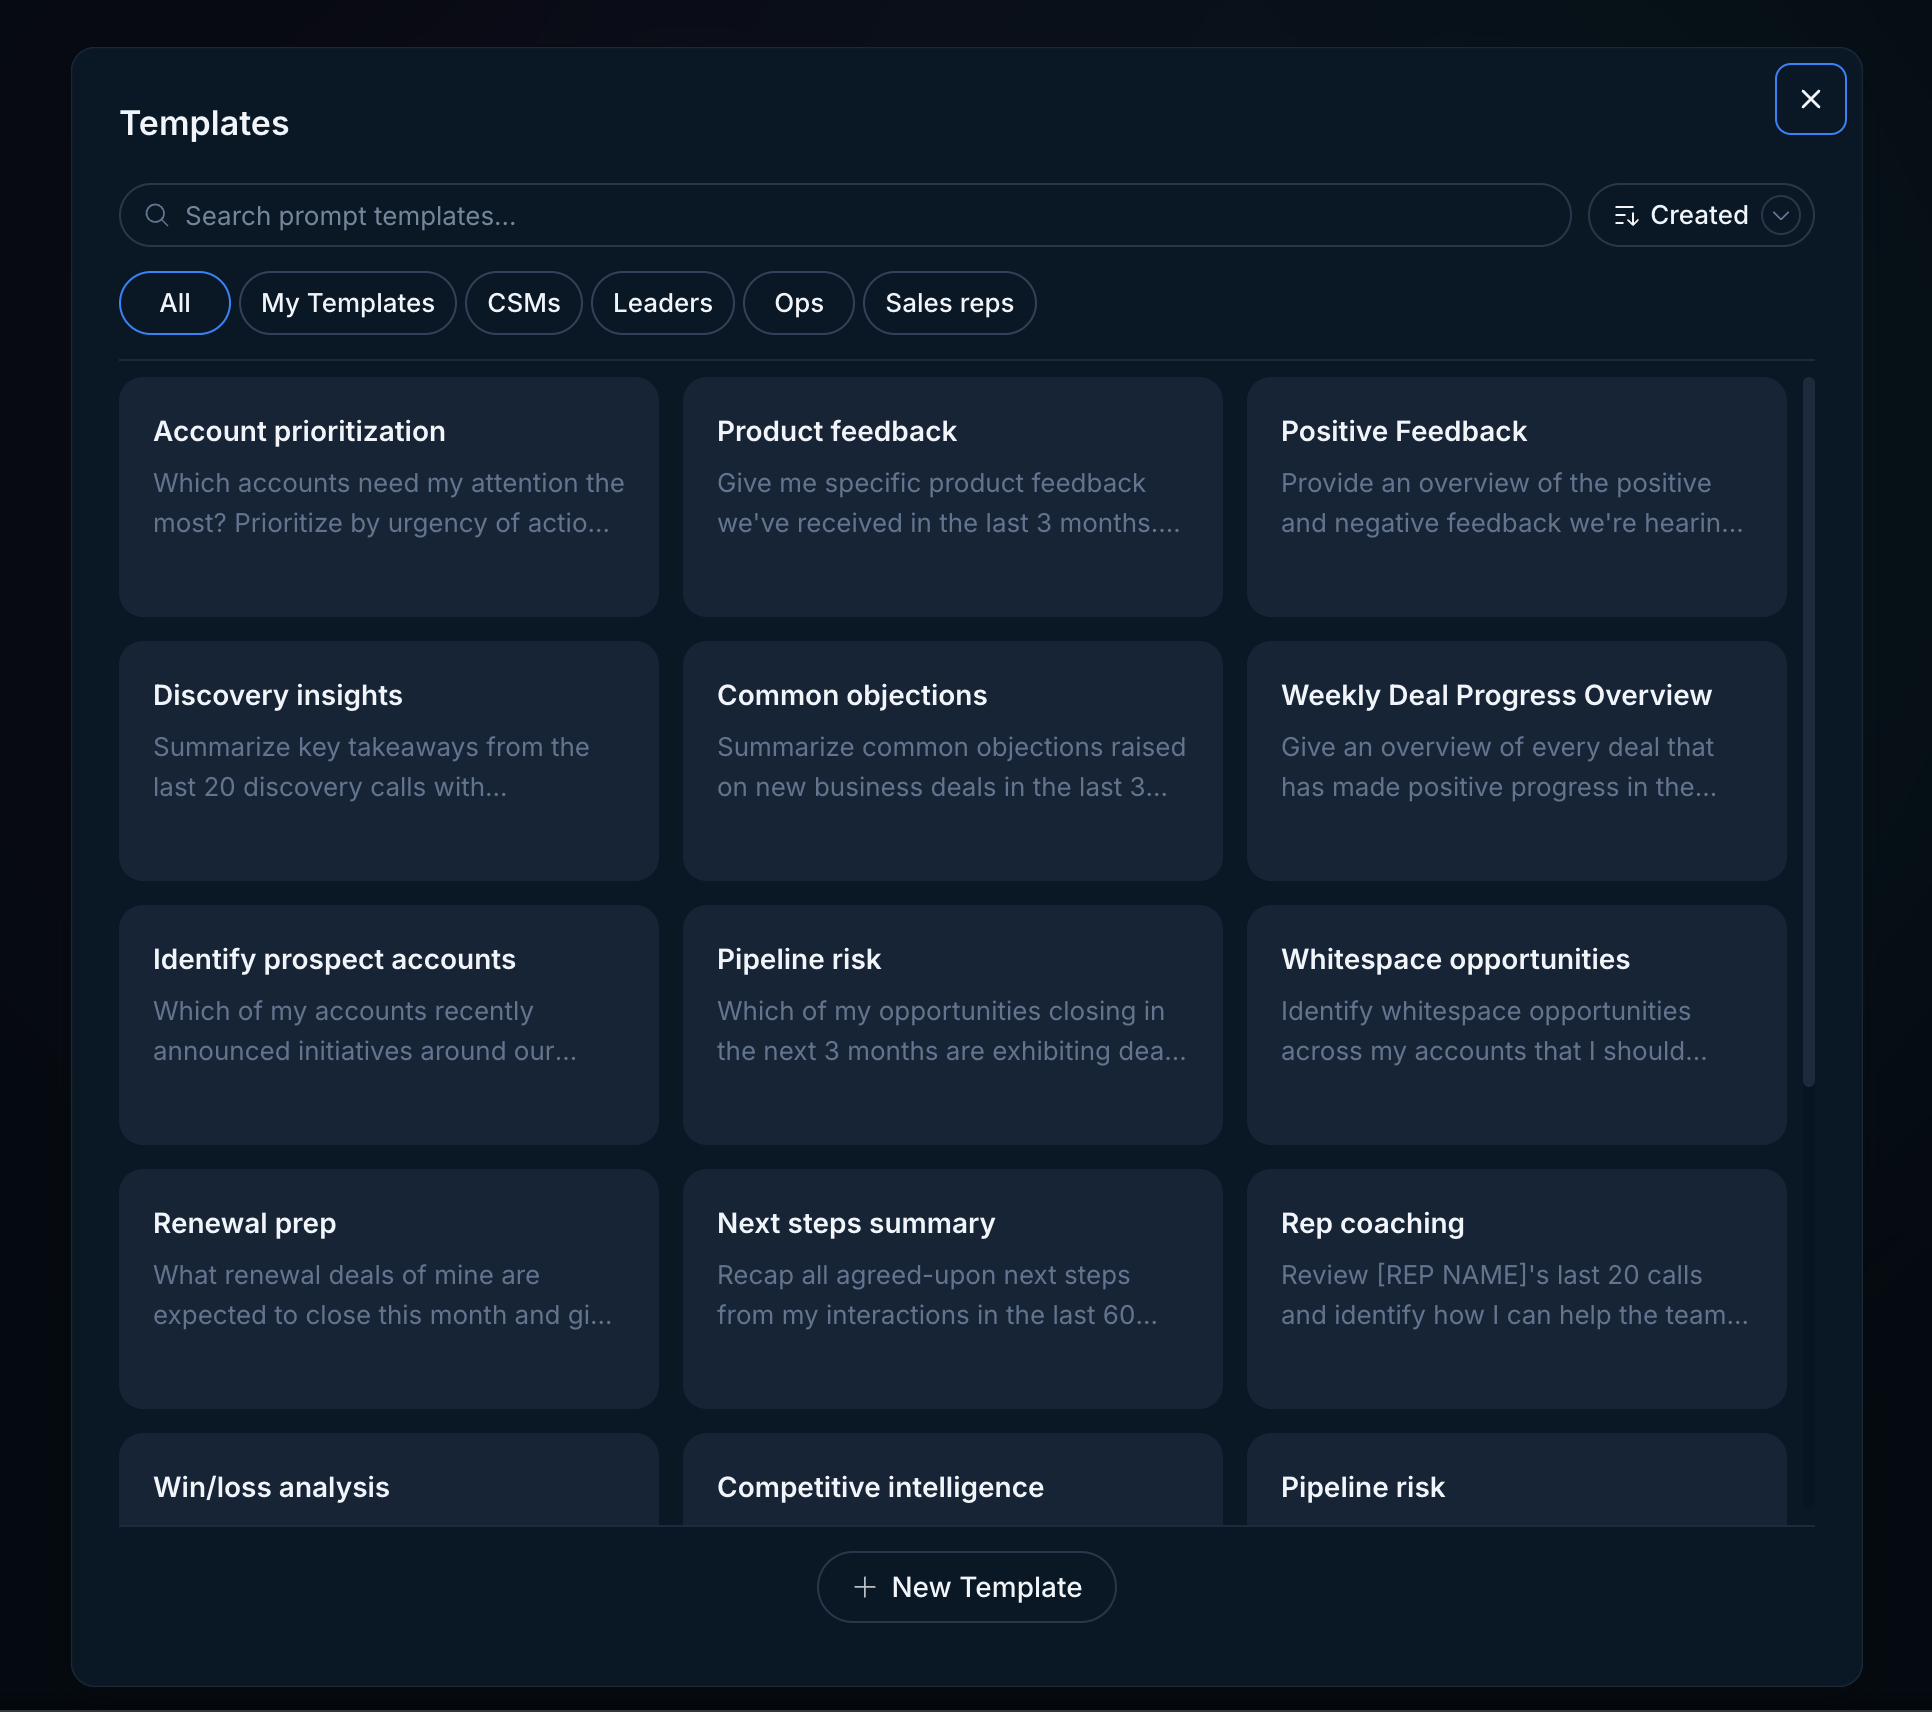The image size is (1932, 1712).
Task: Click the template list vertical scrollbar
Action: click(x=1808, y=730)
